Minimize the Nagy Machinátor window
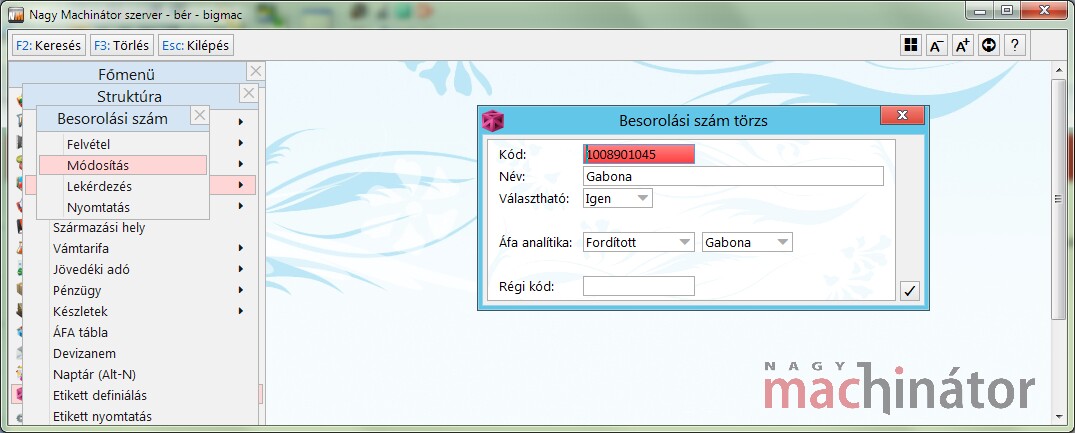The height and width of the screenshot is (433, 1075). point(981,10)
